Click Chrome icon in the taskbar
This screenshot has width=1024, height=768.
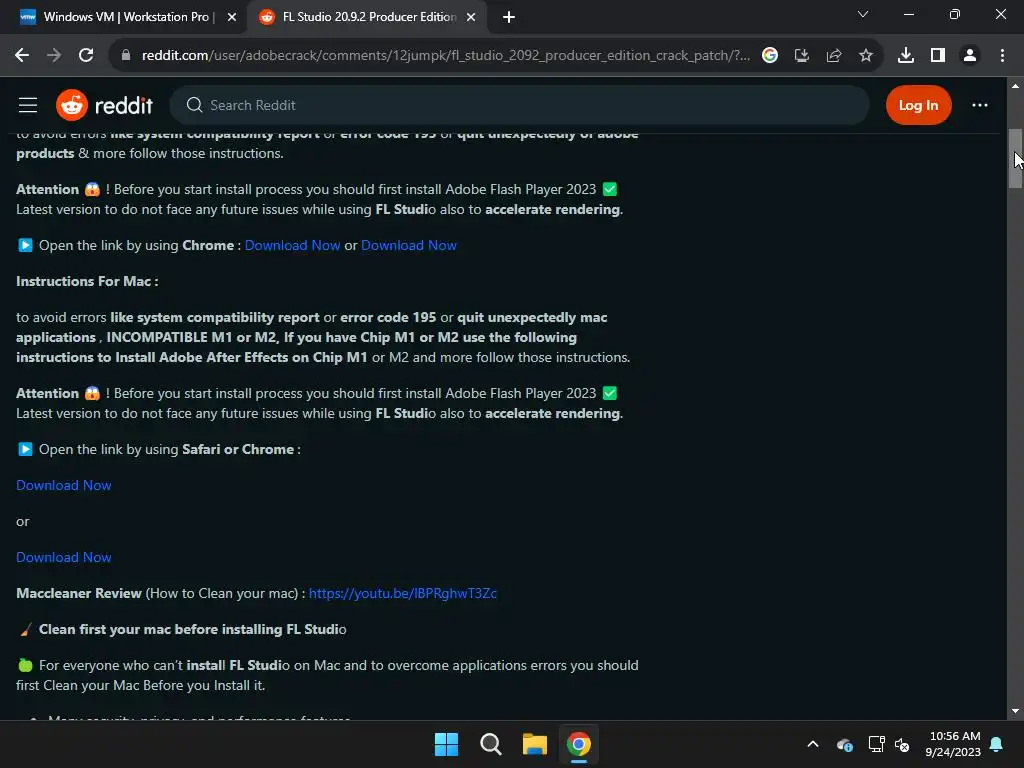[x=579, y=744]
